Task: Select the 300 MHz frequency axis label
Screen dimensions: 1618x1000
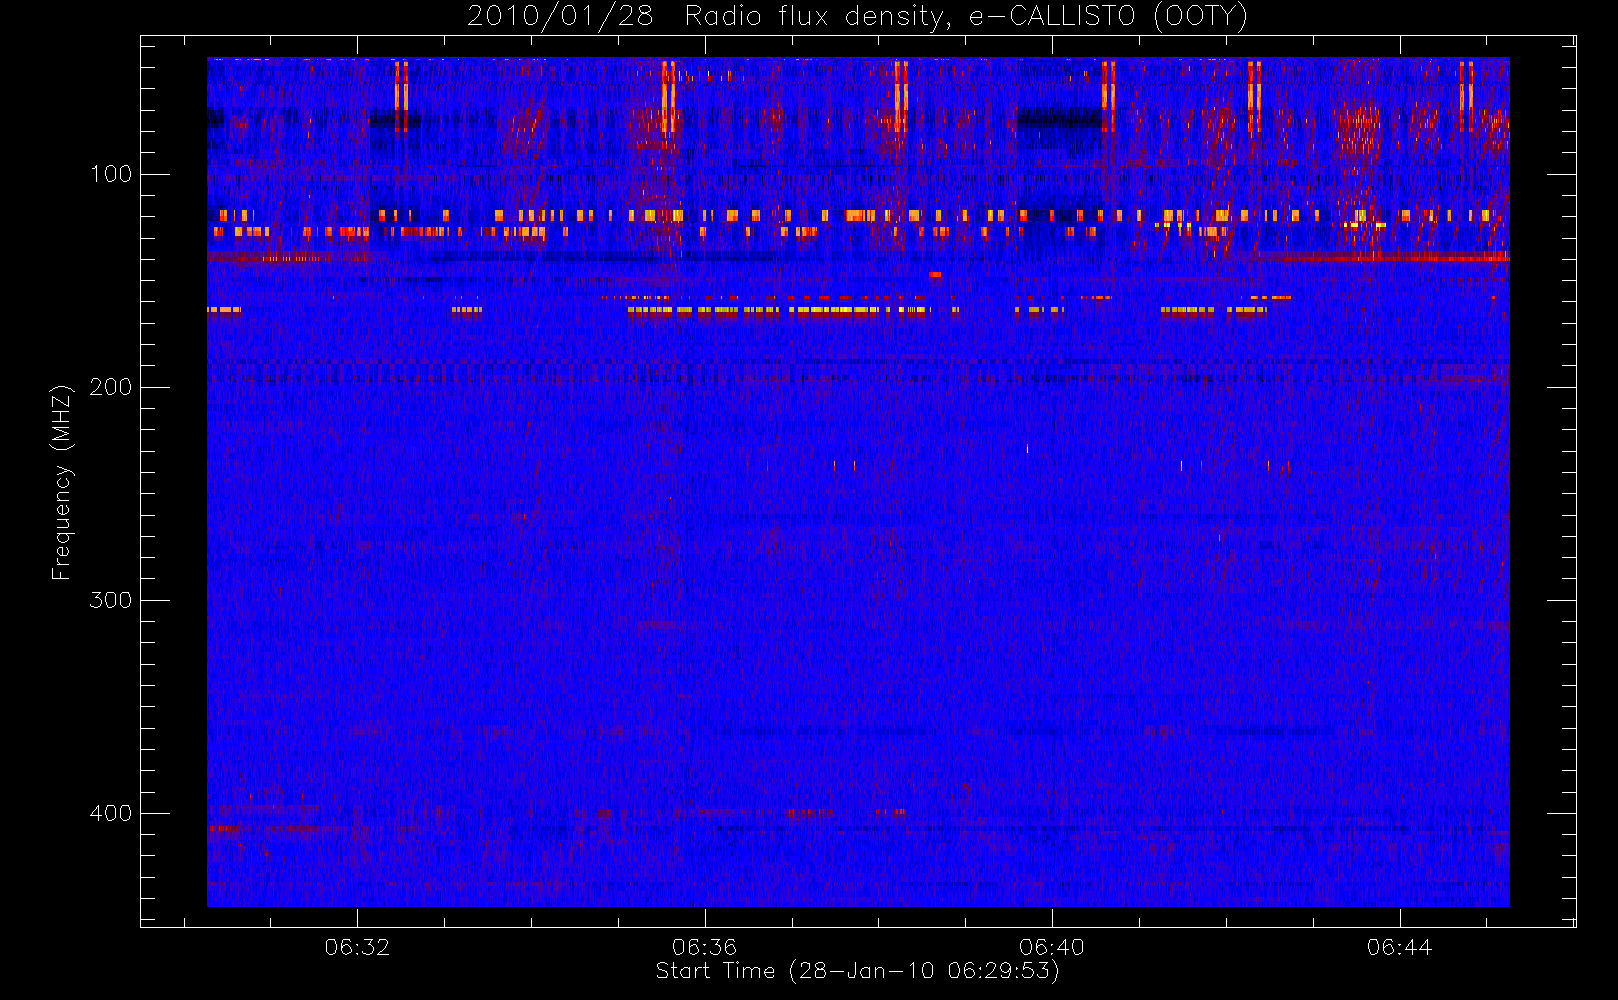Action: (110, 600)
